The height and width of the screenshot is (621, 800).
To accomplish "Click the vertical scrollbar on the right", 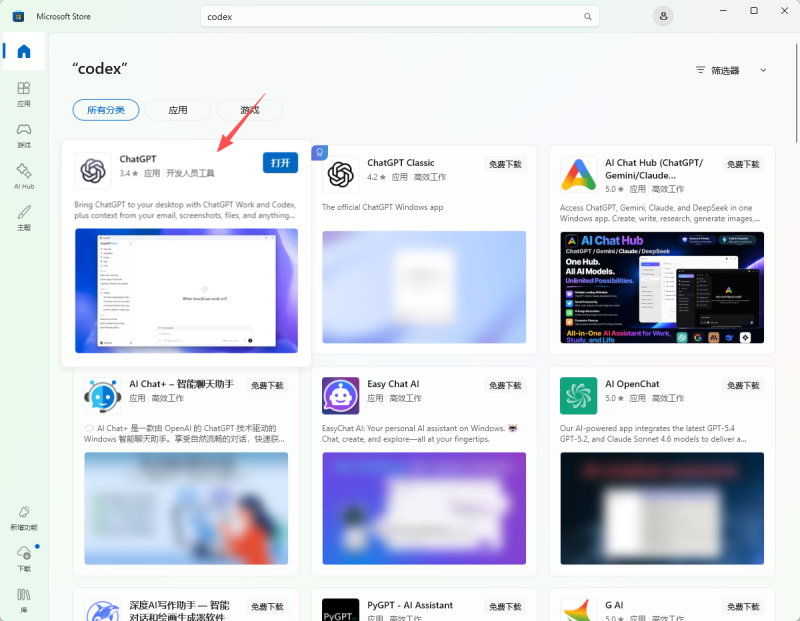I will 796,93.
